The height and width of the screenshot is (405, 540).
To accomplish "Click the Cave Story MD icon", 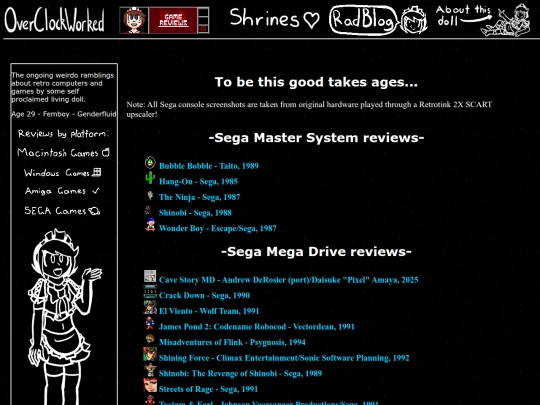I will (150, 276).
